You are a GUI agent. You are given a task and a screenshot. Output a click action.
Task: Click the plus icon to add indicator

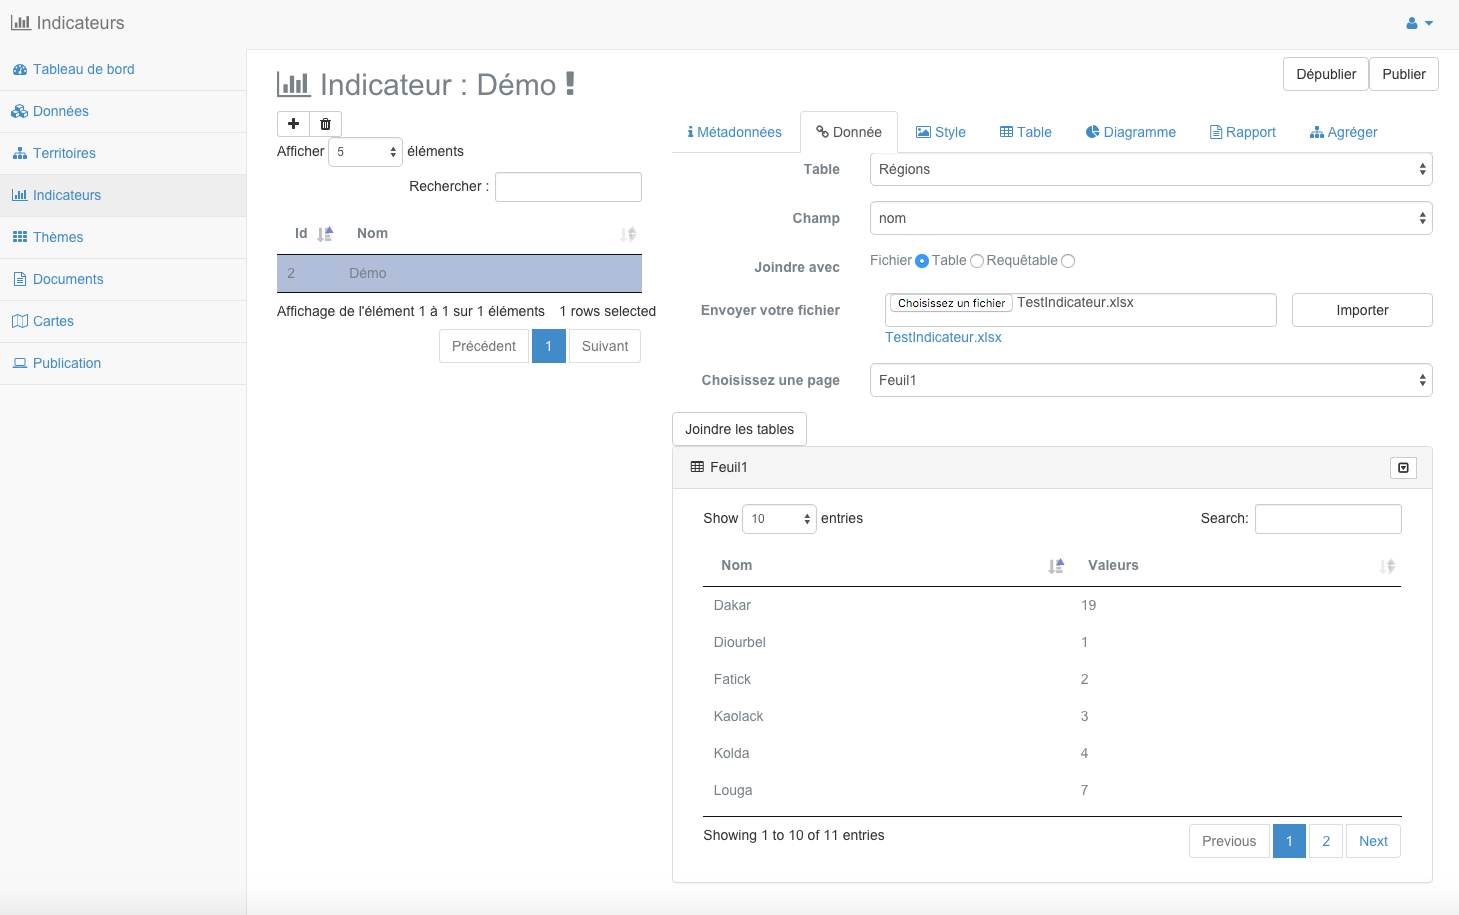coord(293,124)
